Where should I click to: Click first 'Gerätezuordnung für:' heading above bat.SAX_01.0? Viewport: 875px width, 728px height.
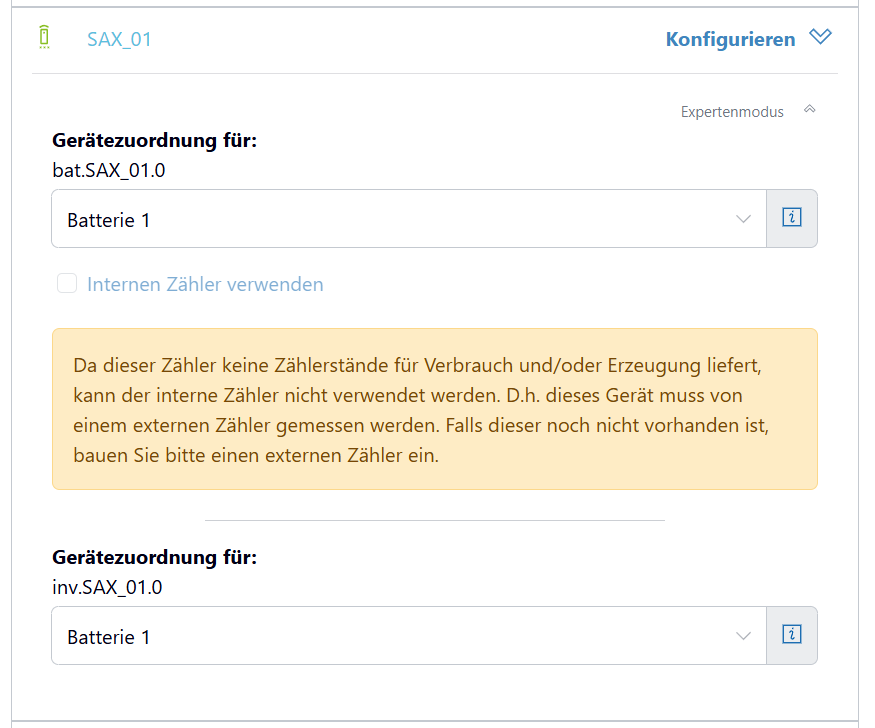coord(154,141)
